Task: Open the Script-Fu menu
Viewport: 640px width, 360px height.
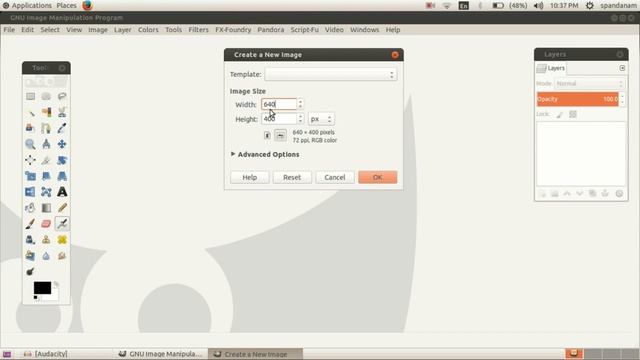Action: coord(304,30)
